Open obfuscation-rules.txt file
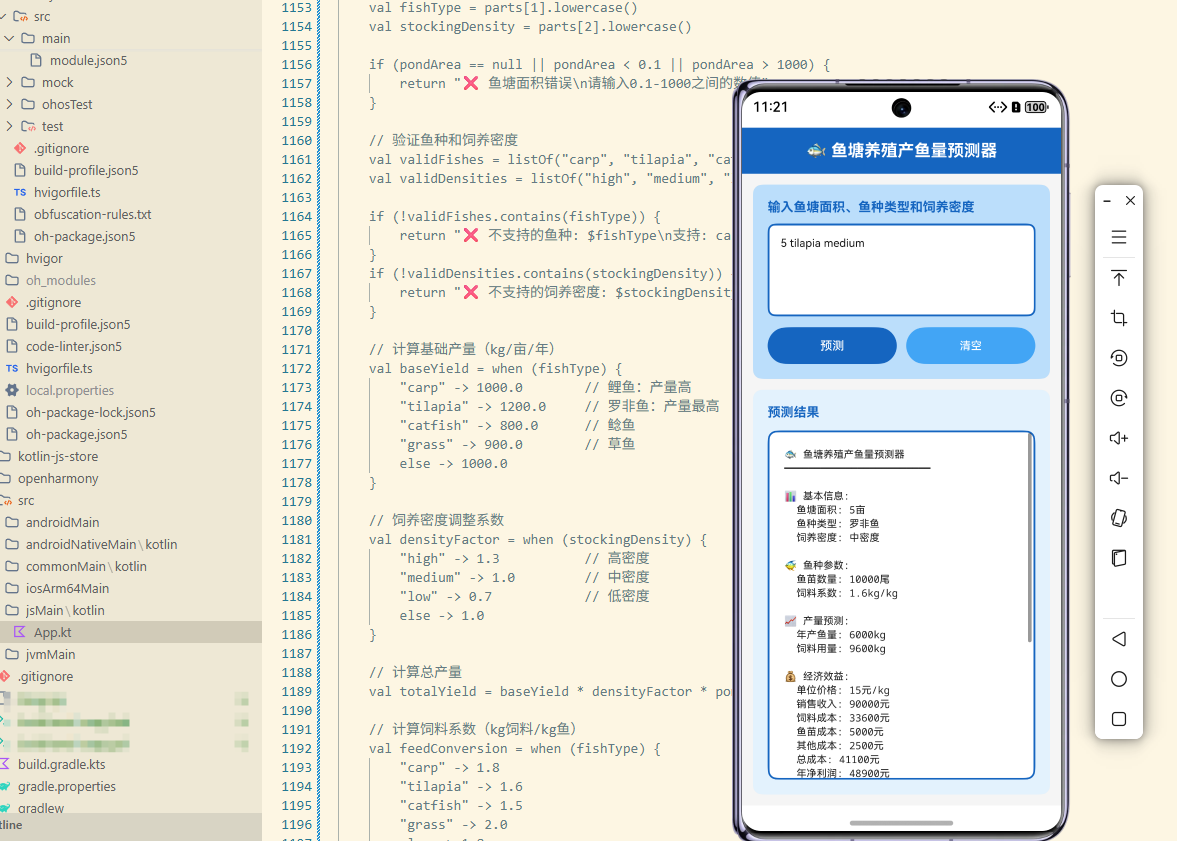The width and height of the screenshot is (1177, 841). pyautogui.click(x=92, y=214)
